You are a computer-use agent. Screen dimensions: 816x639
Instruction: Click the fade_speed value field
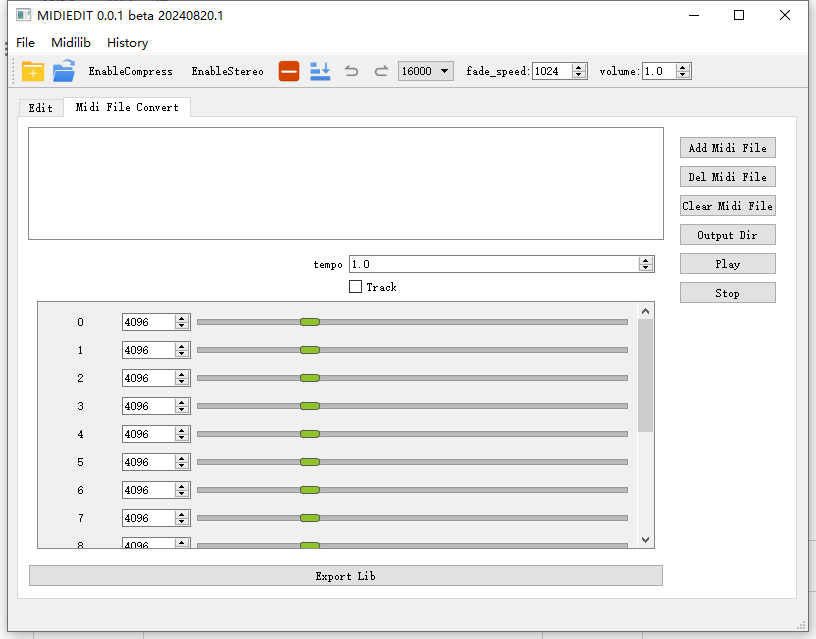coord(552,71)
